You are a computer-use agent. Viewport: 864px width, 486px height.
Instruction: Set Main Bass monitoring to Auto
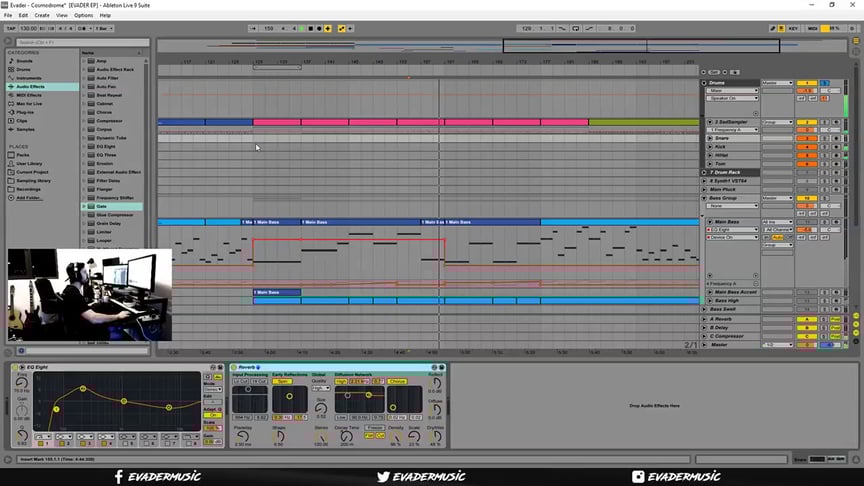point(777,237)
